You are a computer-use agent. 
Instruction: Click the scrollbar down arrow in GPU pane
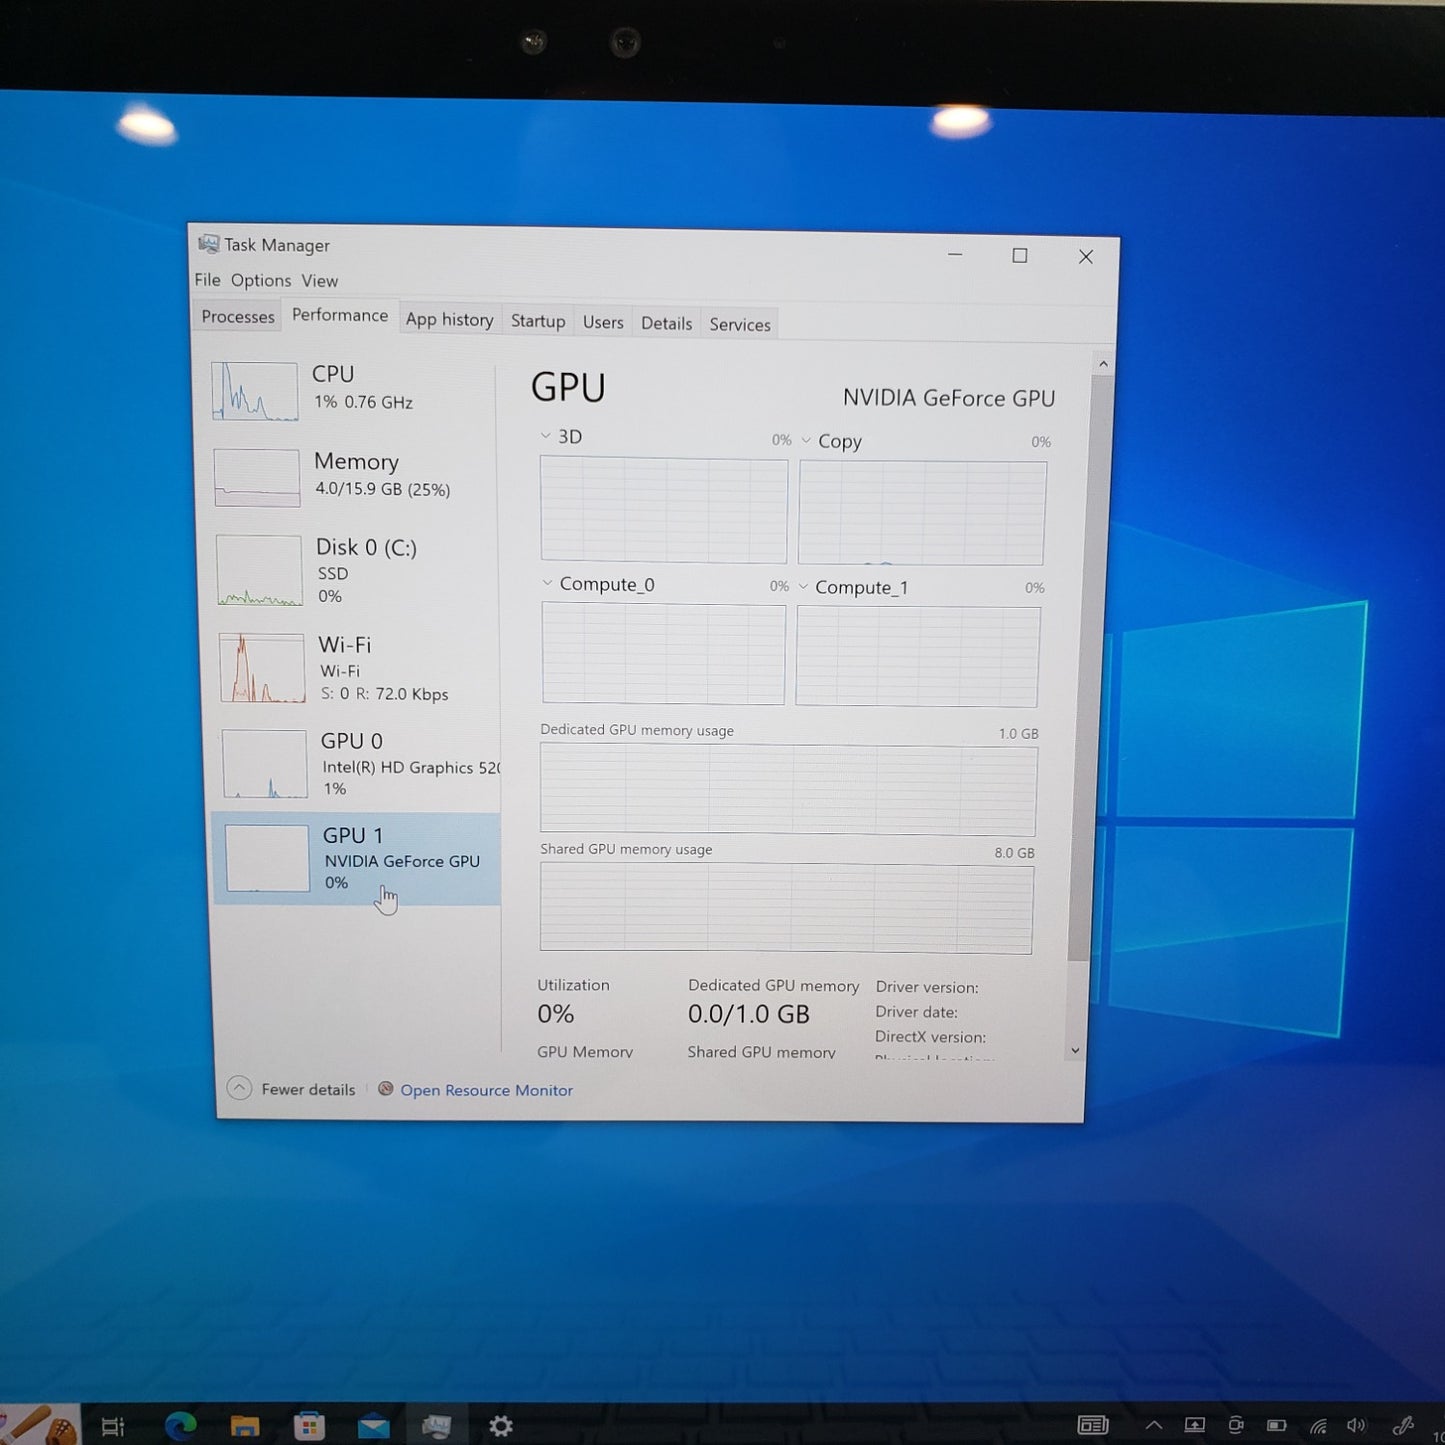tap(1075, 1050)
